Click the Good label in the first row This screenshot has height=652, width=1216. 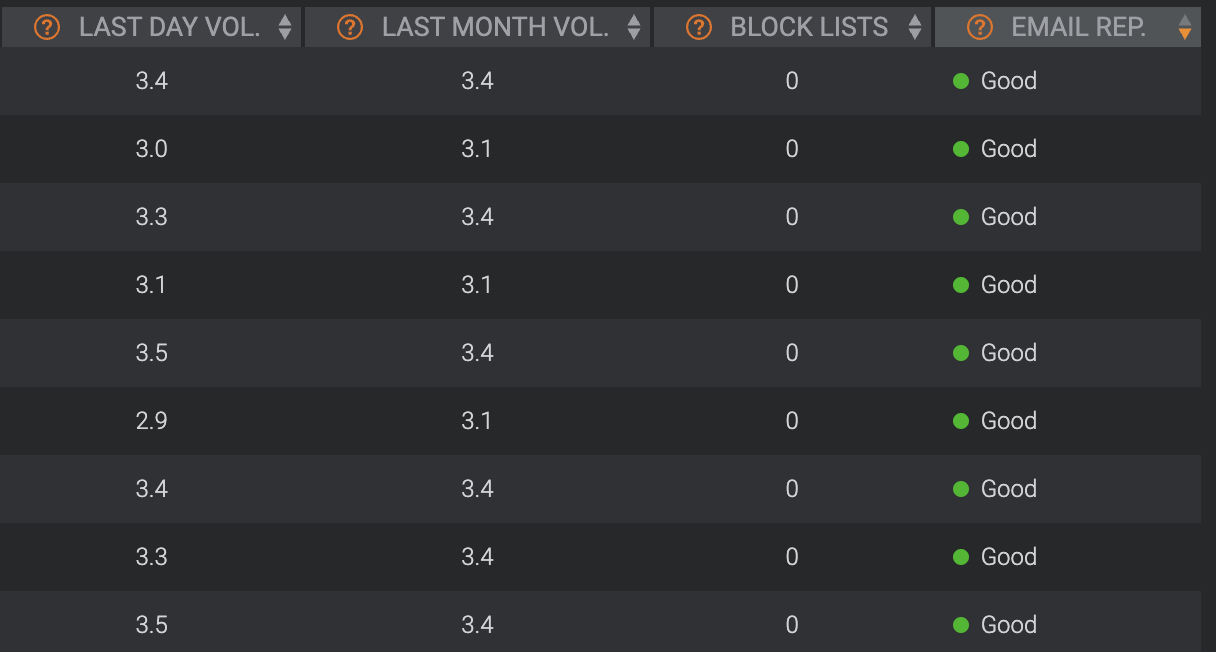point(1008,81)
